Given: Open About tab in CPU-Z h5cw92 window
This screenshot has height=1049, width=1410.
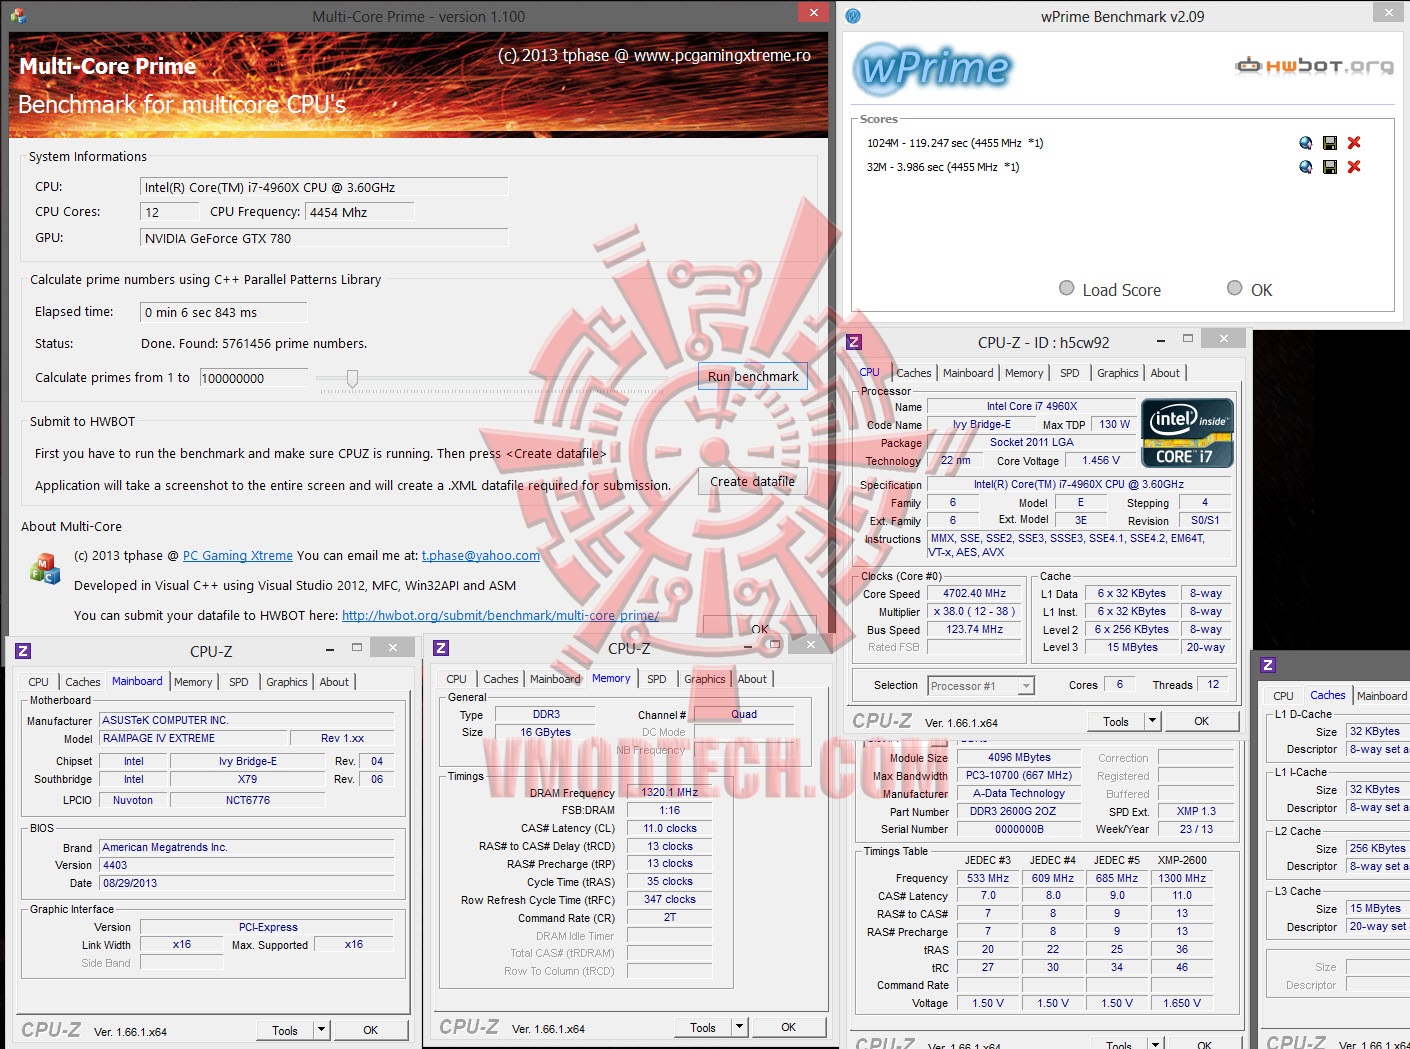Looking at the screenshot, I should (x=1165, y=373).
